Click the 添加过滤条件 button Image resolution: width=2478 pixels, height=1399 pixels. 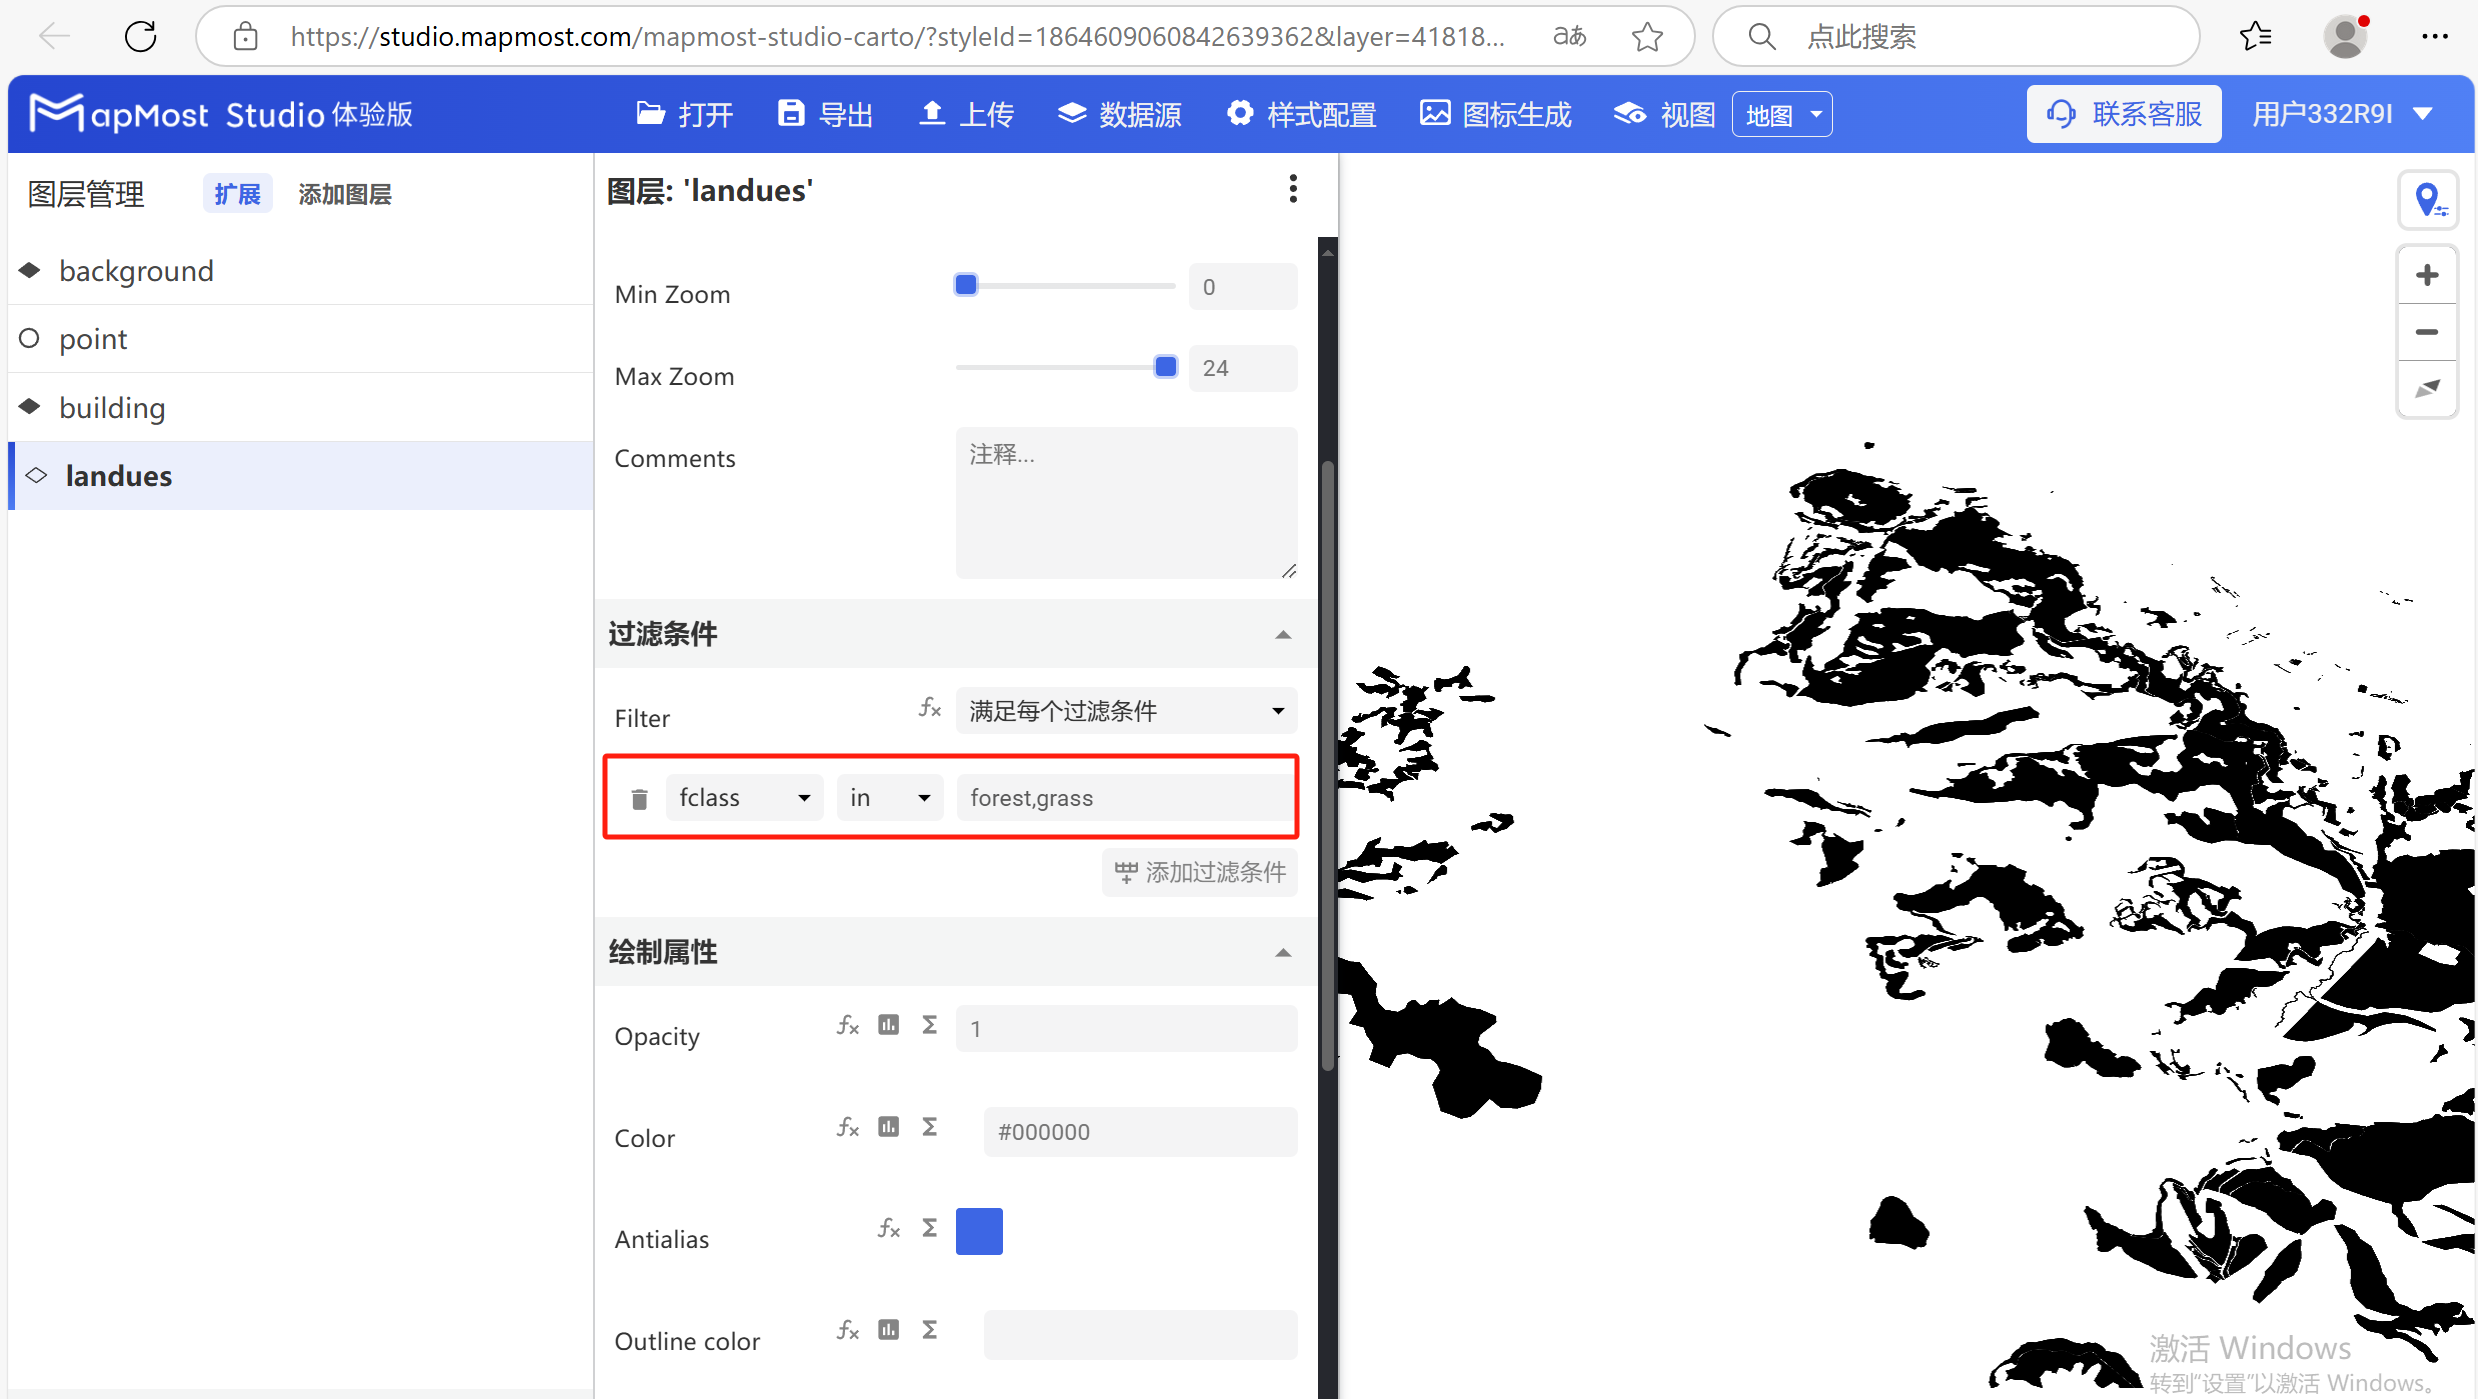point(1198,872)
